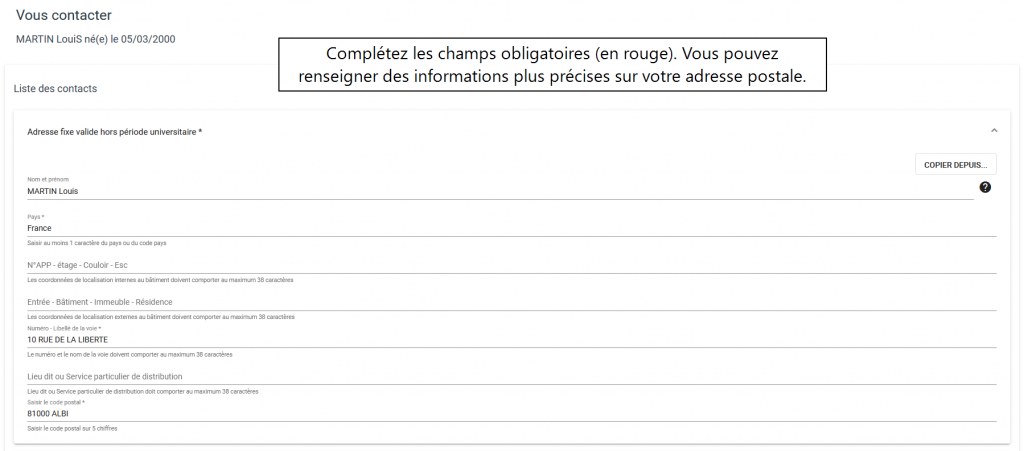This screenshot has width=1024, height=451.
Task: Collapse the Adresse fixe panel chevron
Action: click(x=994, y=131)
